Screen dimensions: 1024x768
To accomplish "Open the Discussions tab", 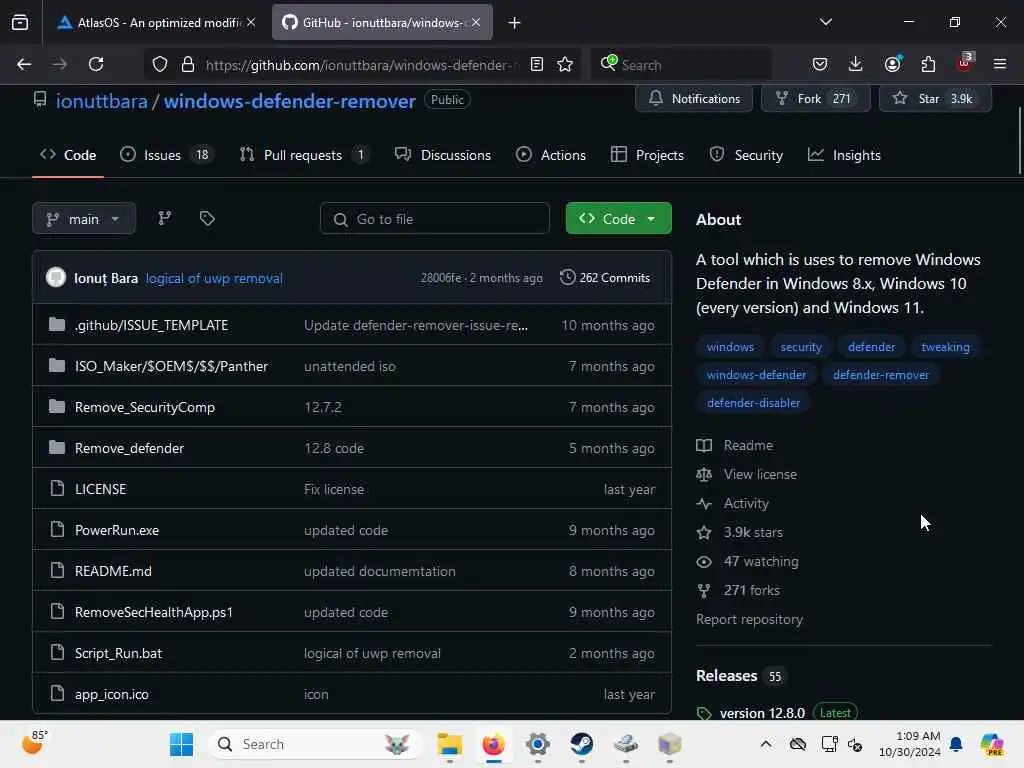I will 443,155.
